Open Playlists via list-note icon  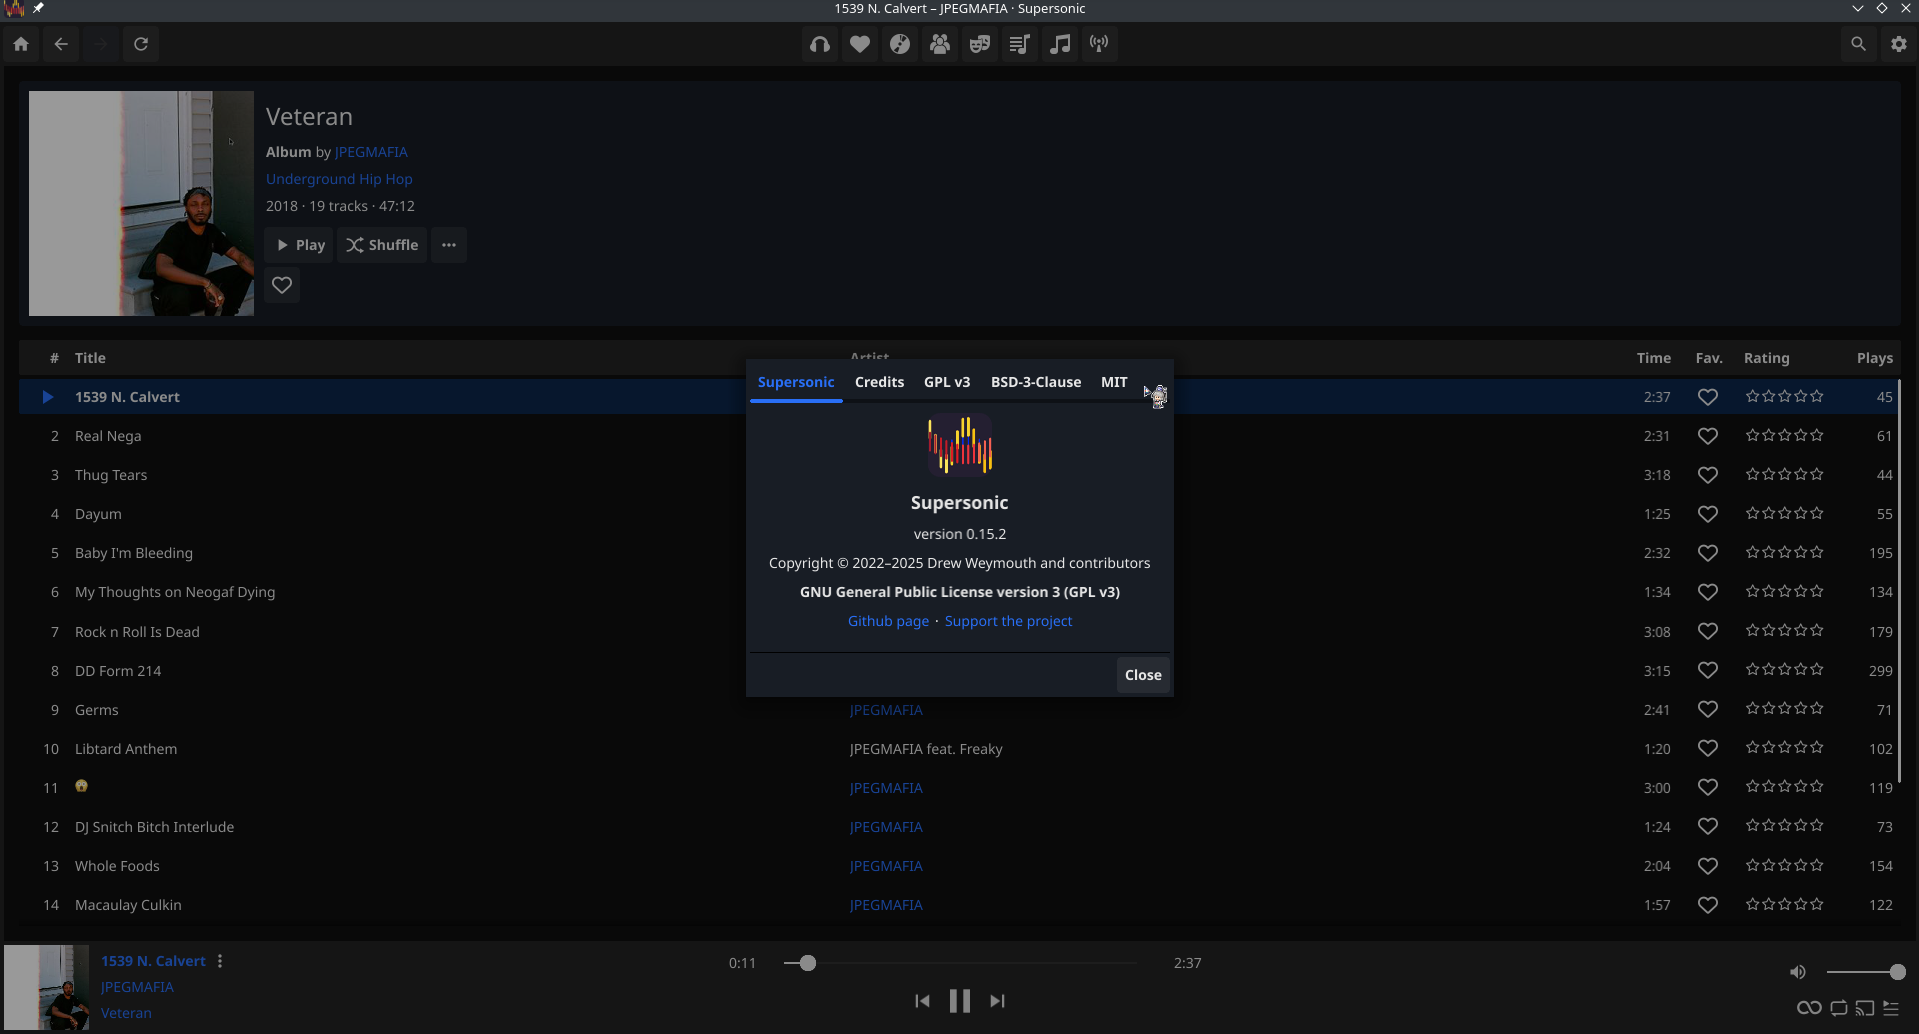[1020, 44]
